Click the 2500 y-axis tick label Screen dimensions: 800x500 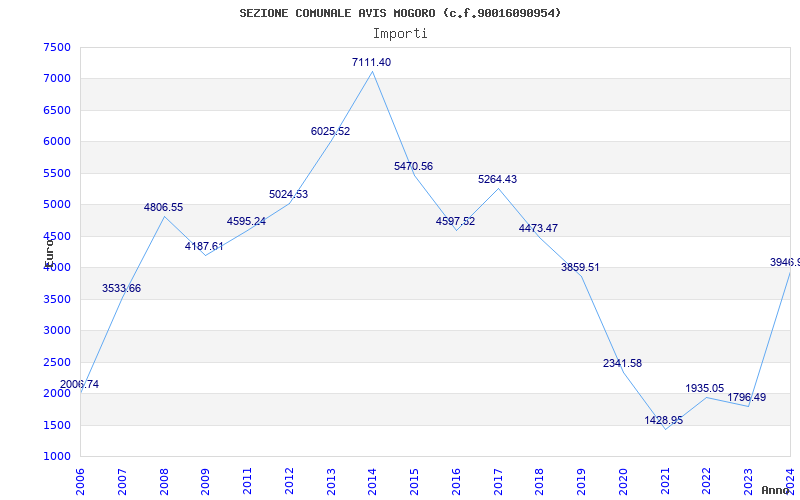click(x=57, y=362)
